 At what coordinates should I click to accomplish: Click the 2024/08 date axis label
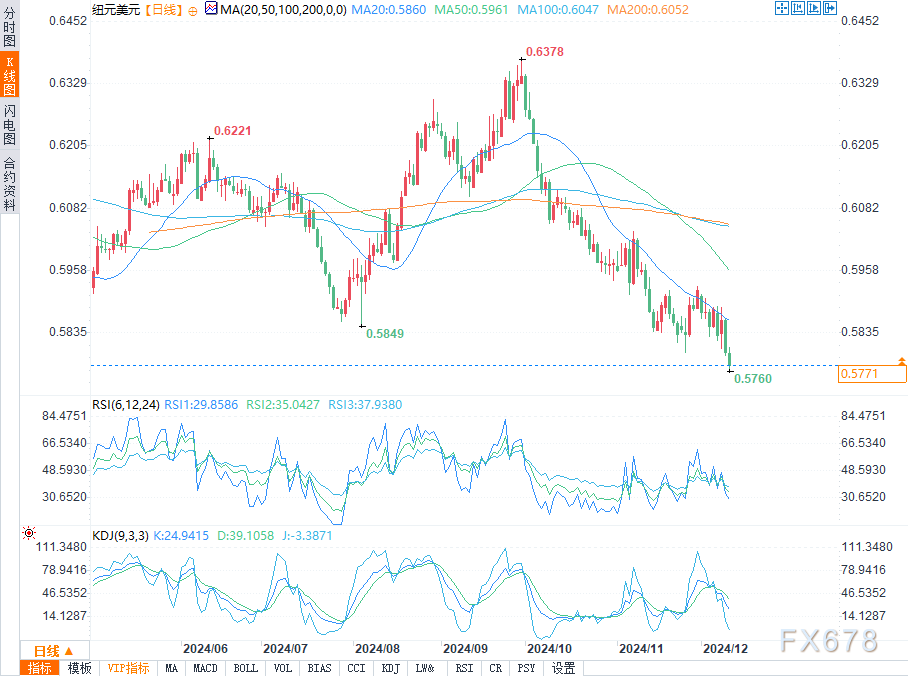[x=378, y=649]
